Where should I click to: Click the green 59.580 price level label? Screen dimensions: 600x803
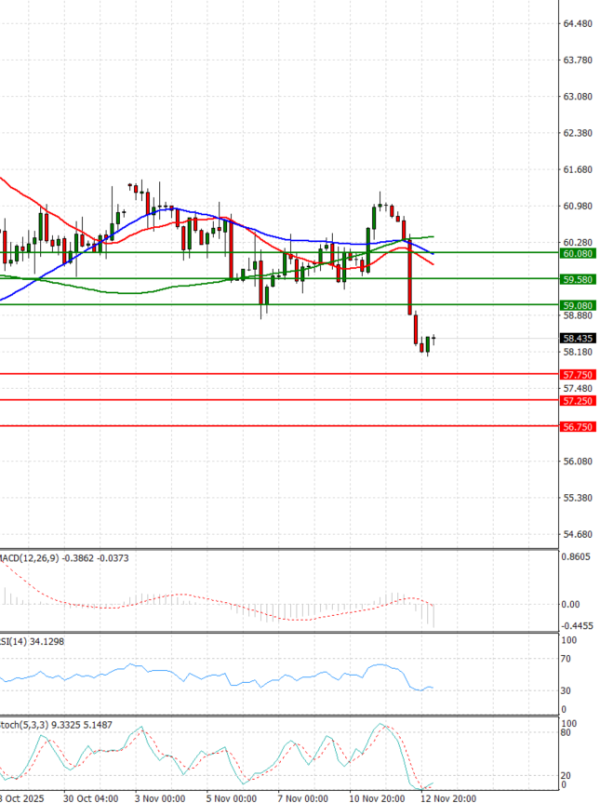(578, 279)
